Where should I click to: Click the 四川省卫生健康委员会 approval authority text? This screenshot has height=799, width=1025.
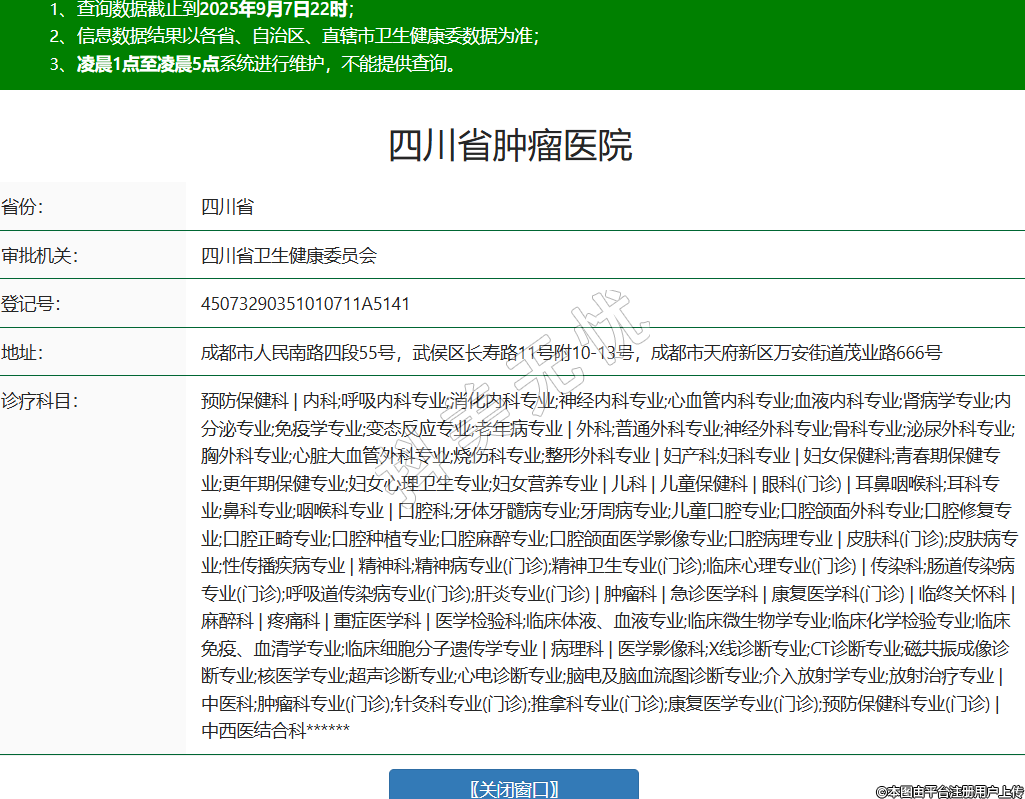(x=289, y=255)
